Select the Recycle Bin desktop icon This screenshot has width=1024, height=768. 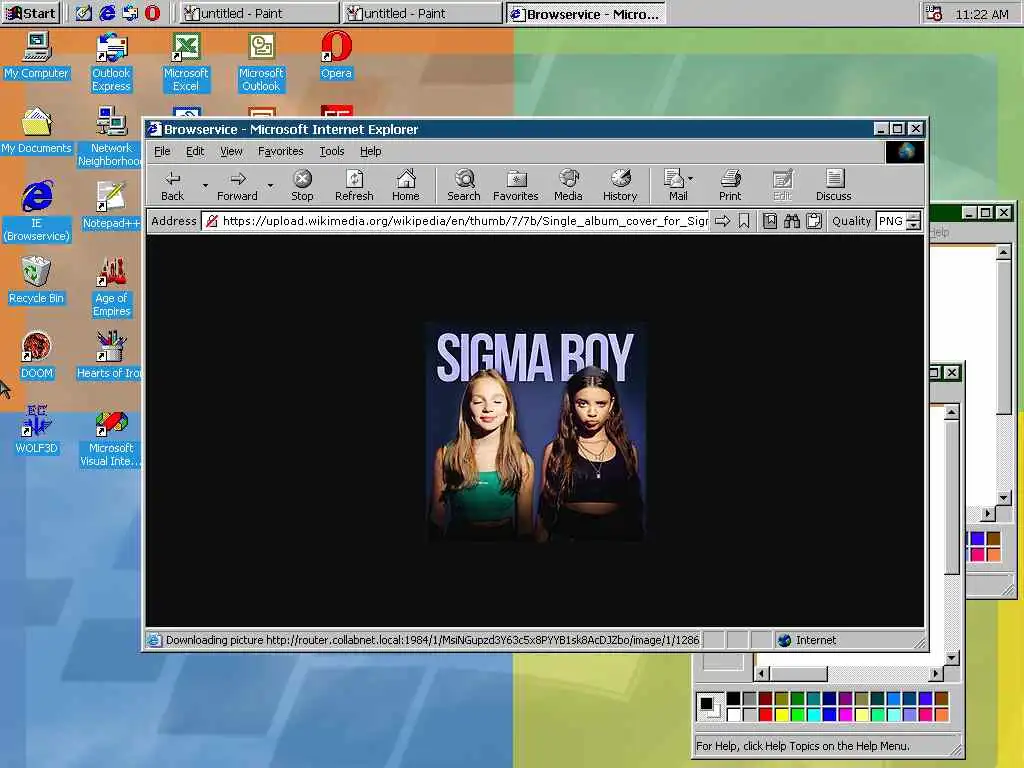click(36, 280)
